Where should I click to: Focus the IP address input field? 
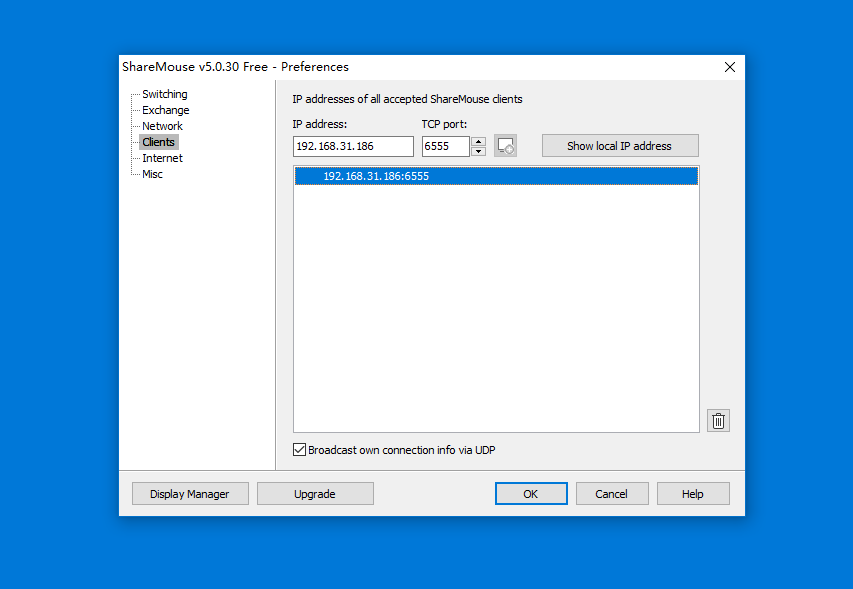click(x=353, y=146)
